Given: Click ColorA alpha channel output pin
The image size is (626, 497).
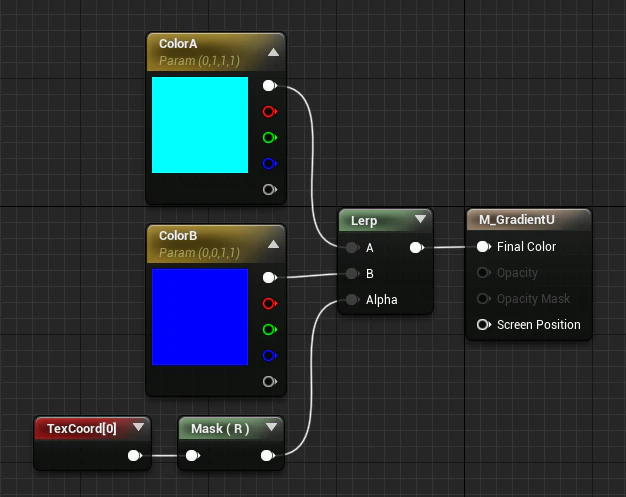Looking at the screenshot, I should (270, 189).
